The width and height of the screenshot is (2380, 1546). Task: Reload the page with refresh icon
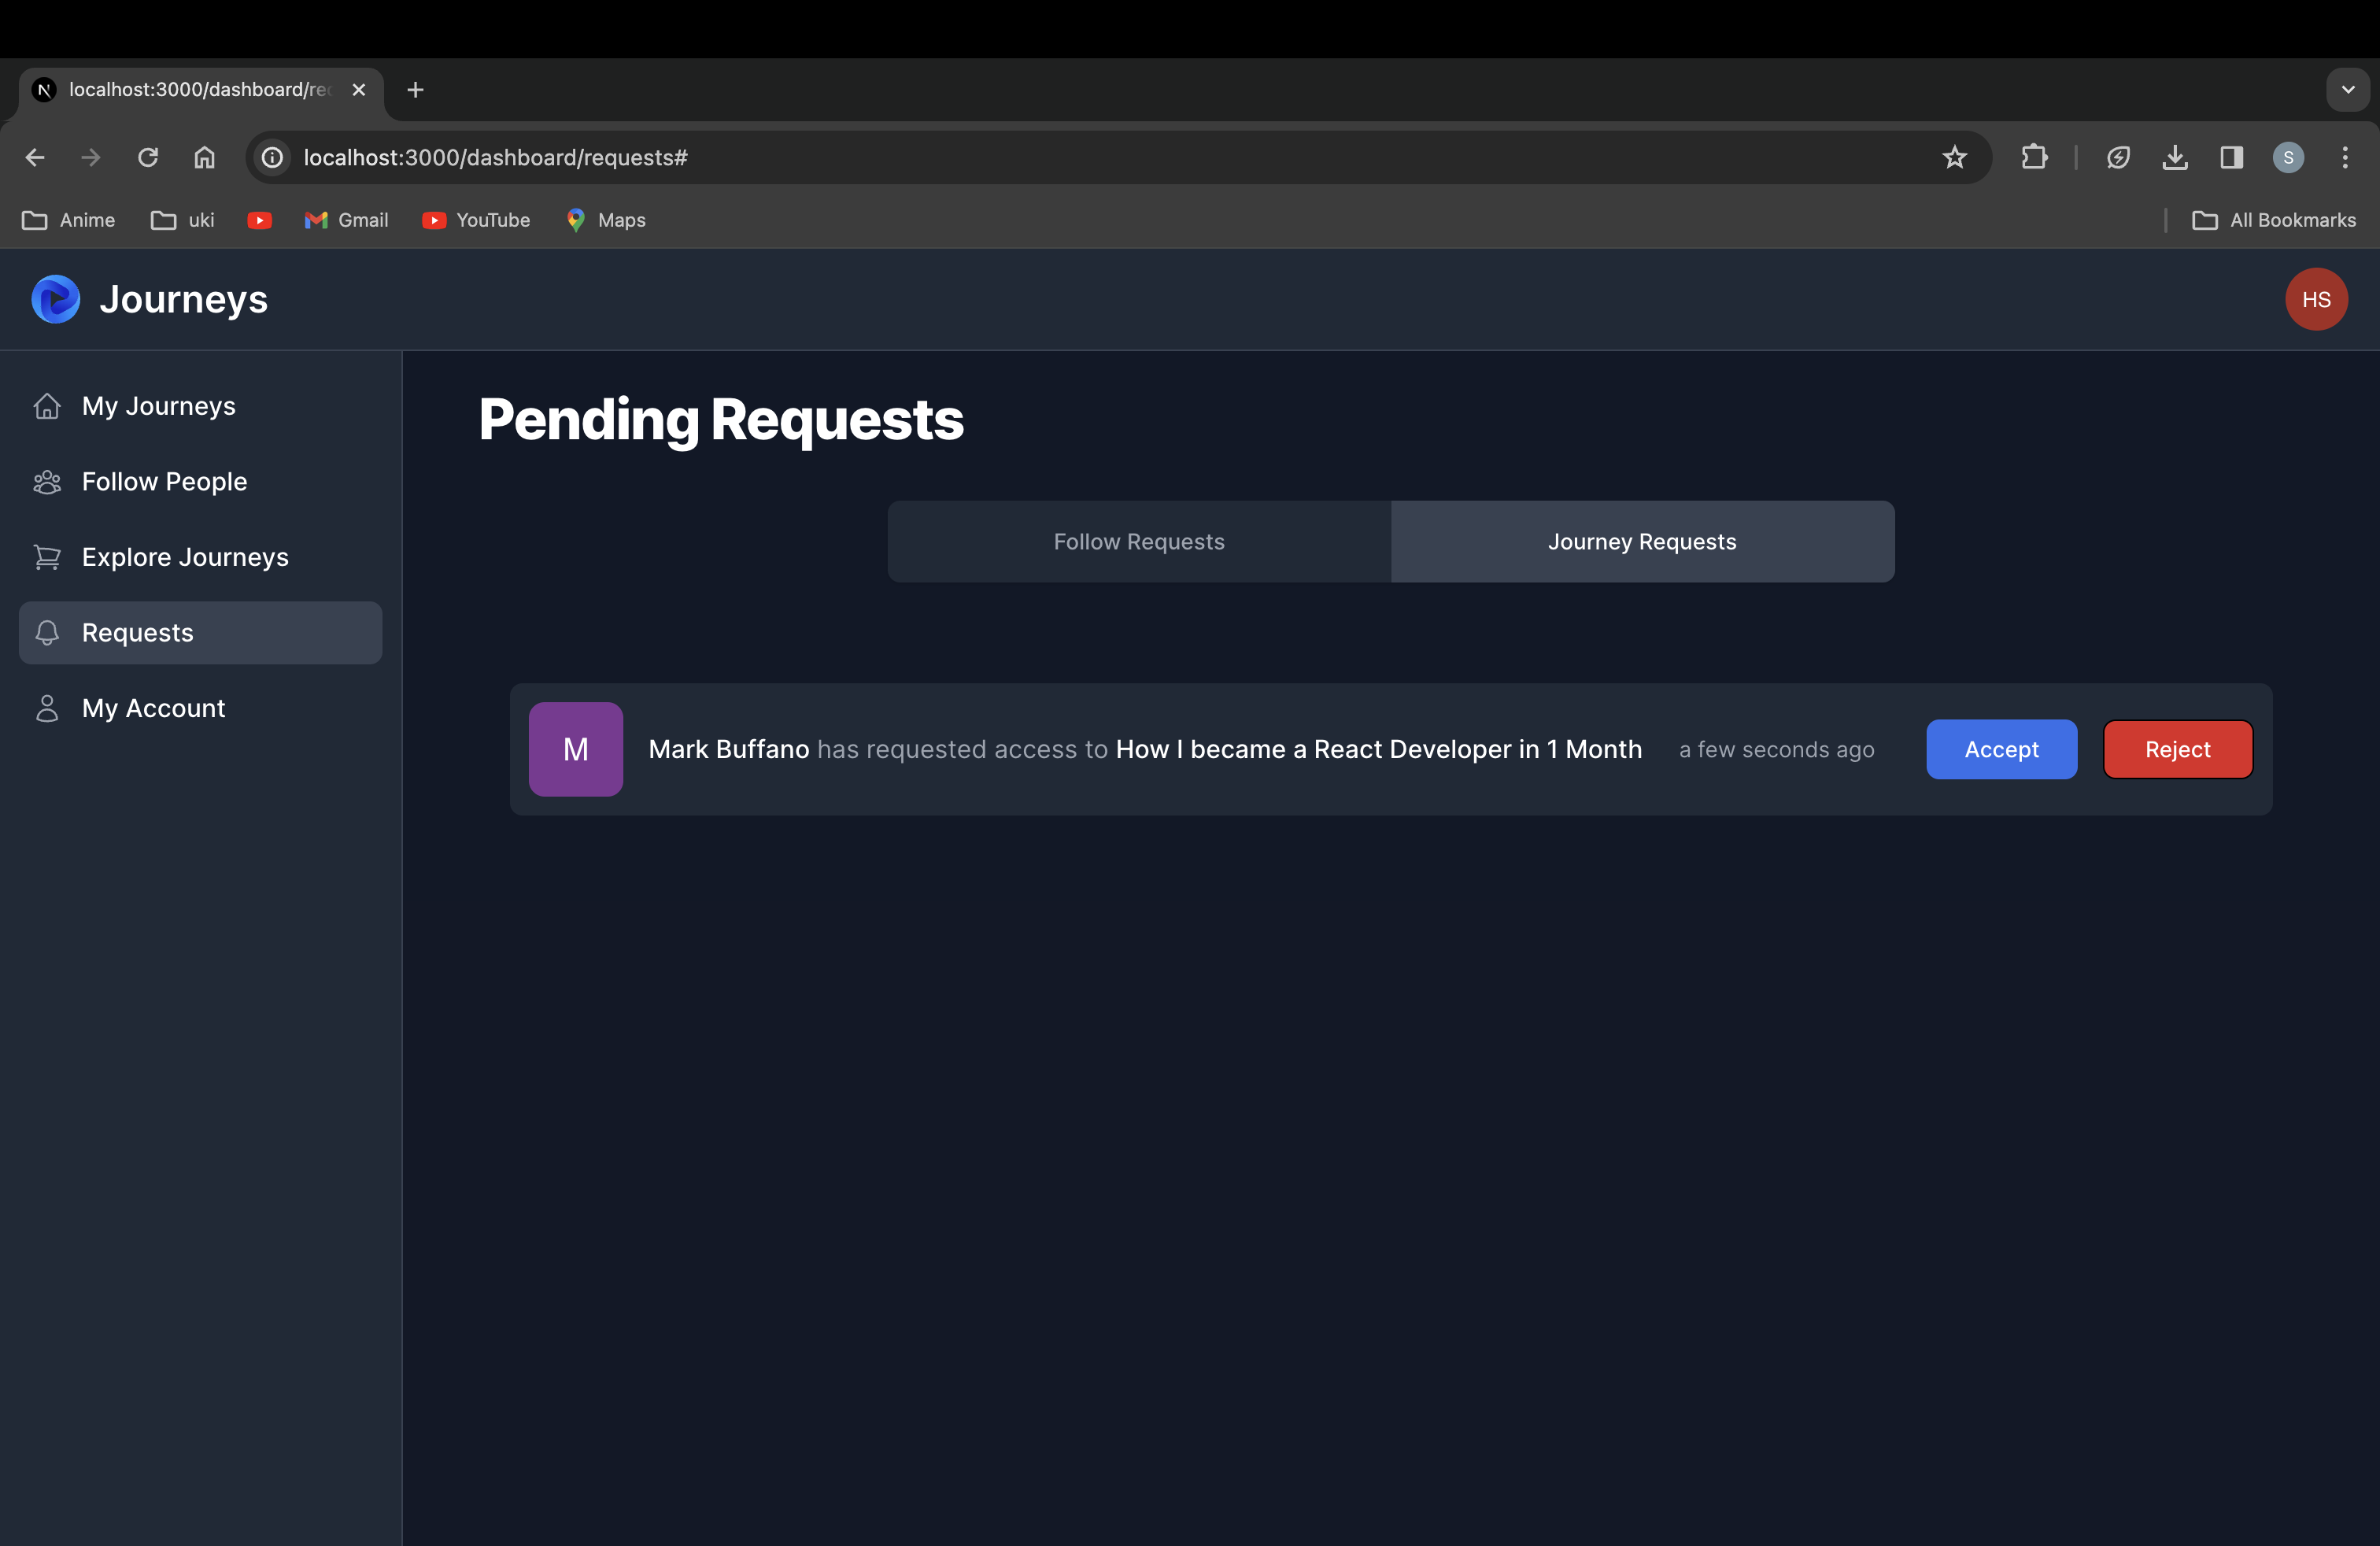tap(148, 157)
